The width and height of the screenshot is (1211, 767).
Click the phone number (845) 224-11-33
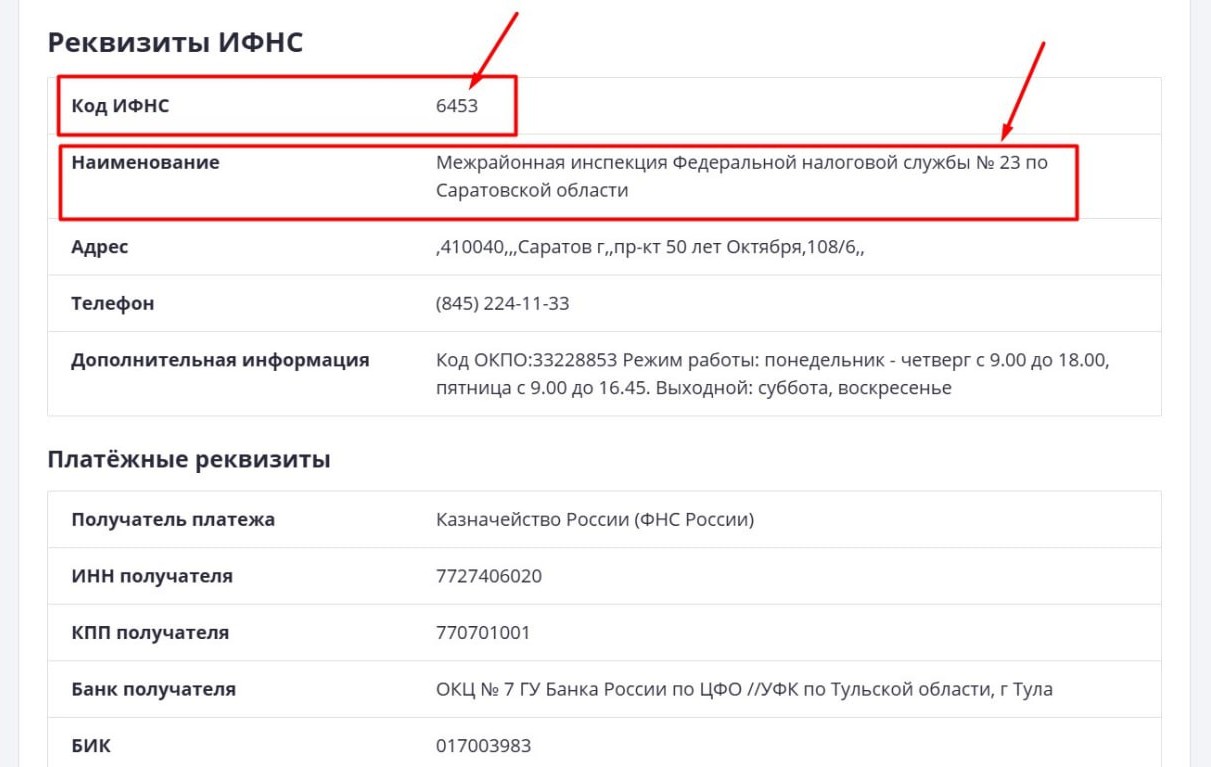pyautogui.click(x=503, y=303)
